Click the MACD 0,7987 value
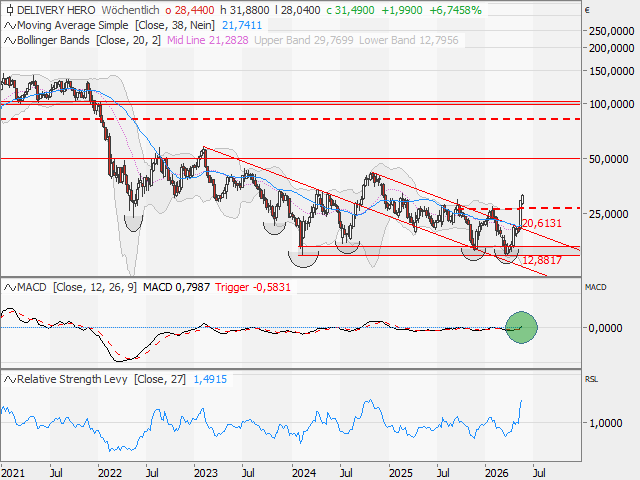Screen dimensions: 640x480 click(176, 287)
